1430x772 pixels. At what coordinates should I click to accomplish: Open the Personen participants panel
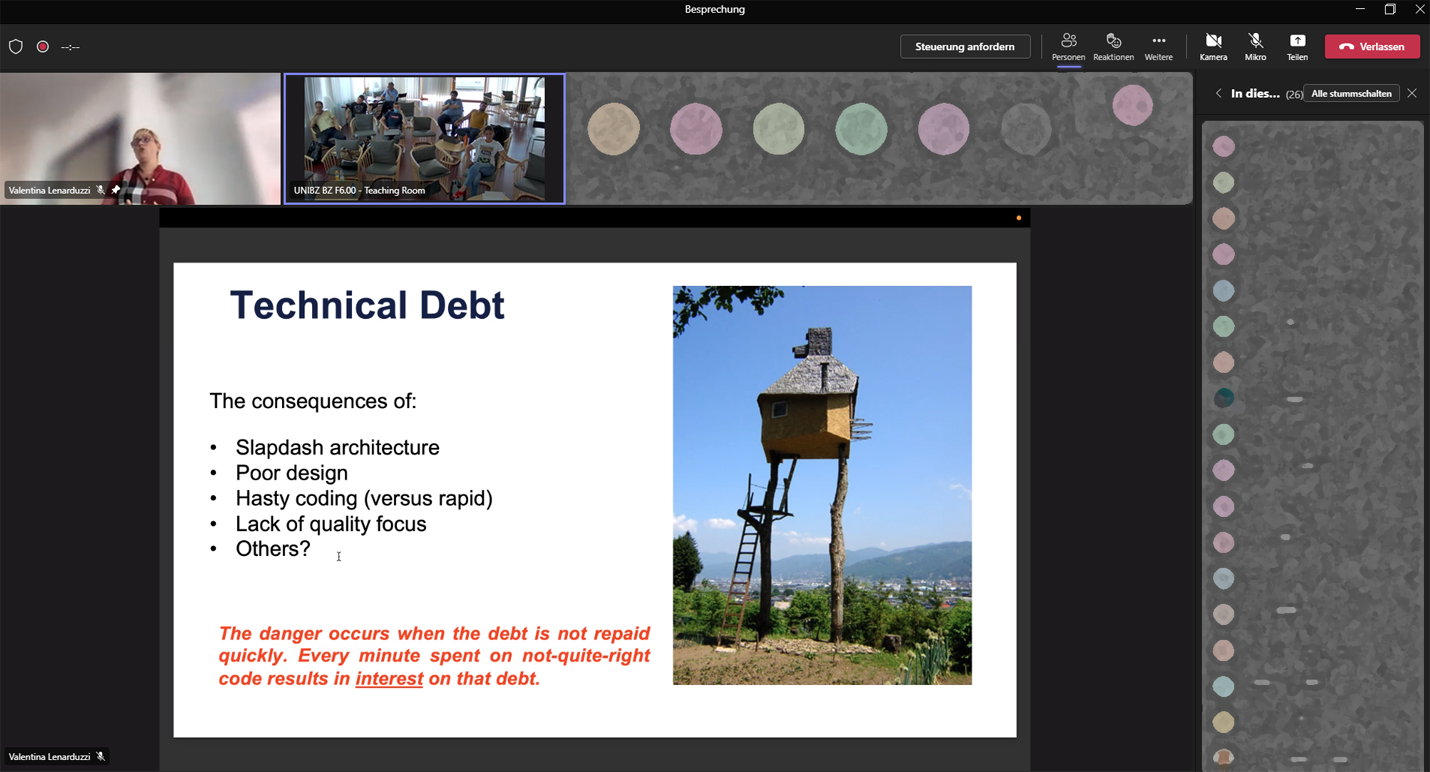(x=1068, y=46)
